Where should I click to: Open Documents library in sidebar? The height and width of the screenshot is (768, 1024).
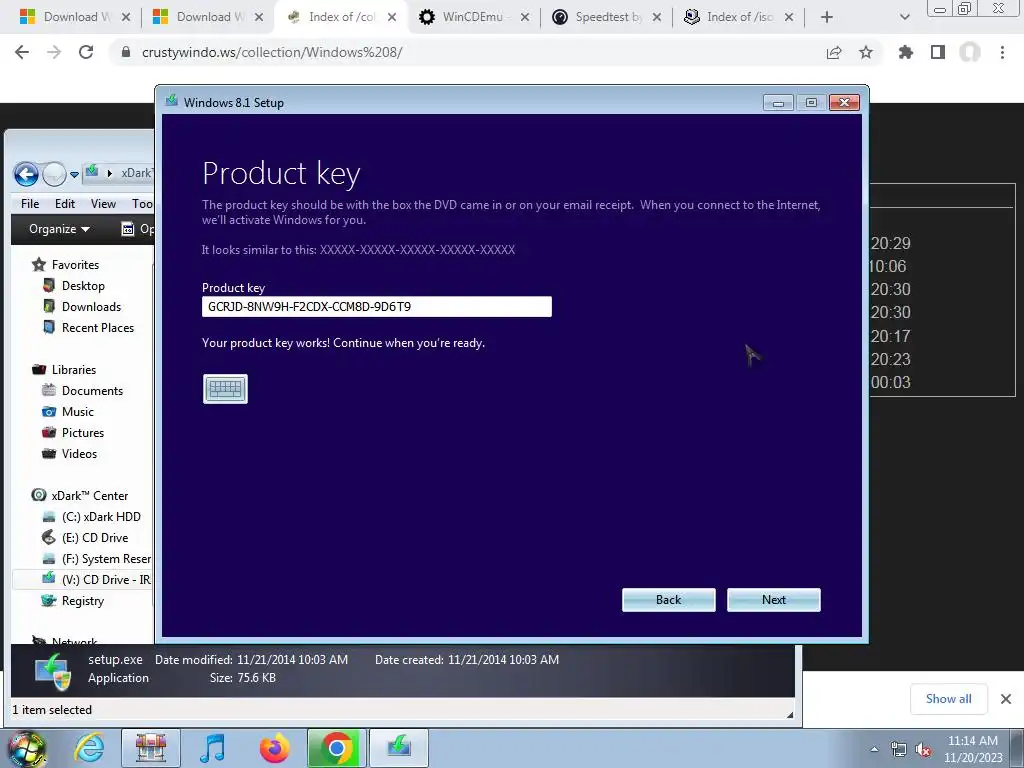click(x=82, y=391)
